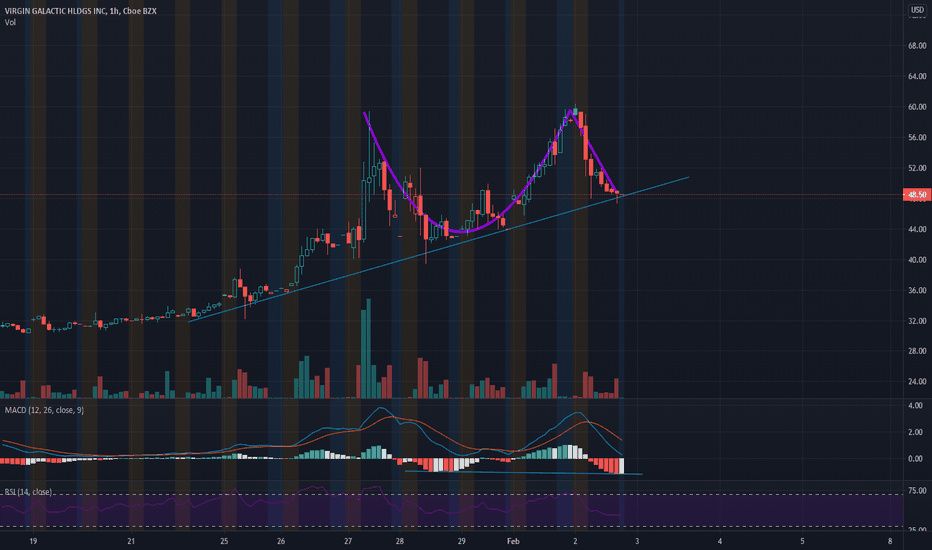Open the MACD (12, 26, close, 9) legend
932x550 pixels.
pyautogui.click(x=45, y=410)
